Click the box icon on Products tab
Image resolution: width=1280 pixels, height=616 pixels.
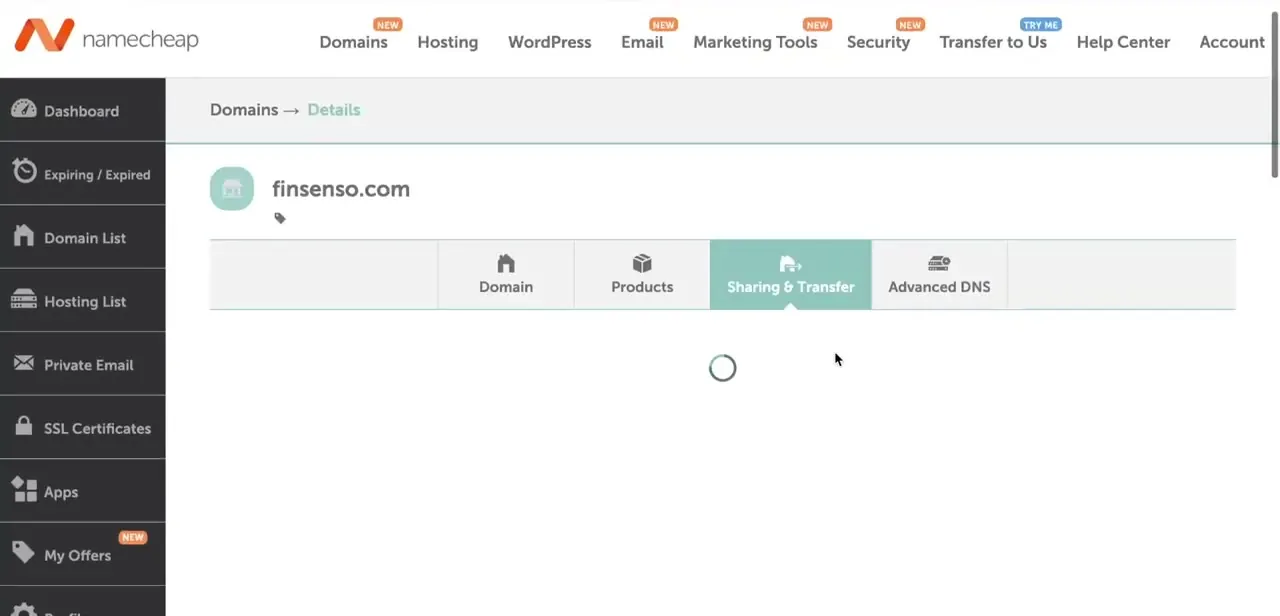642,264
